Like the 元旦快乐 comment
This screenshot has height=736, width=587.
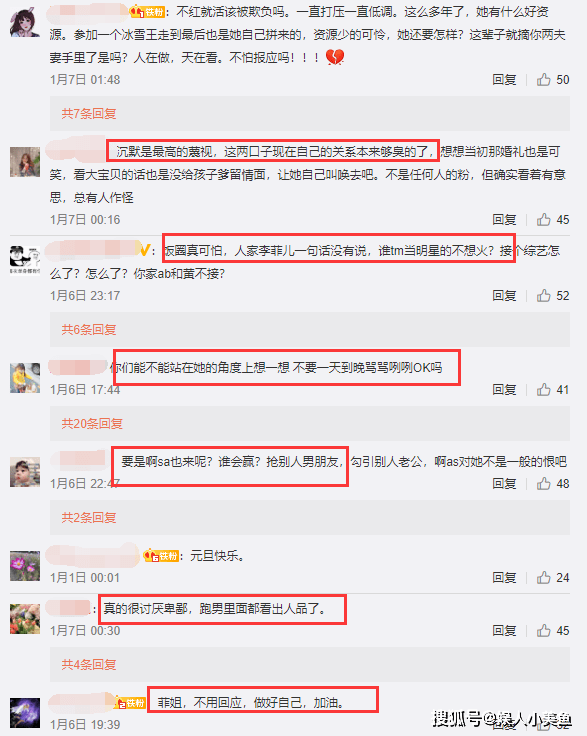(543, 577)
